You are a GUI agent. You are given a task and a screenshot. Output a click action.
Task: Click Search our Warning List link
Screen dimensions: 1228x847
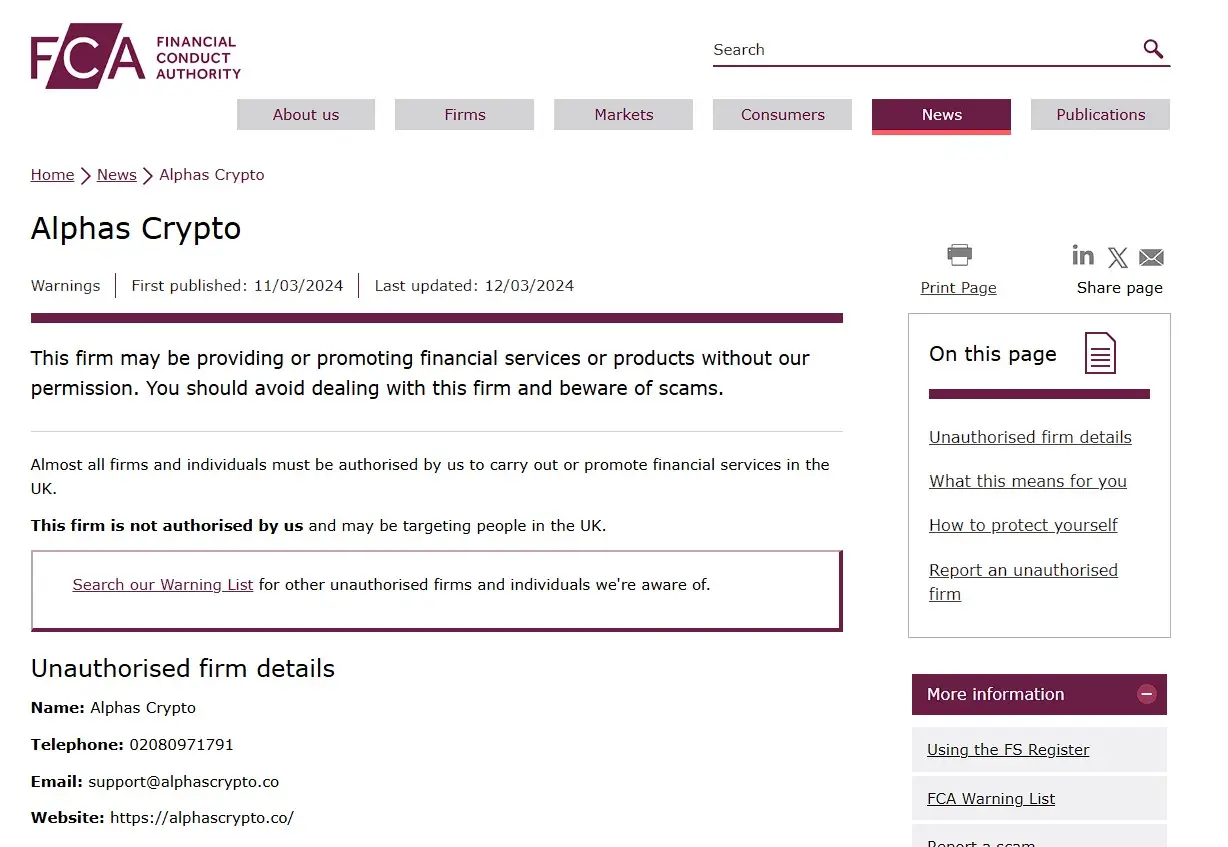tap(163, 585)
